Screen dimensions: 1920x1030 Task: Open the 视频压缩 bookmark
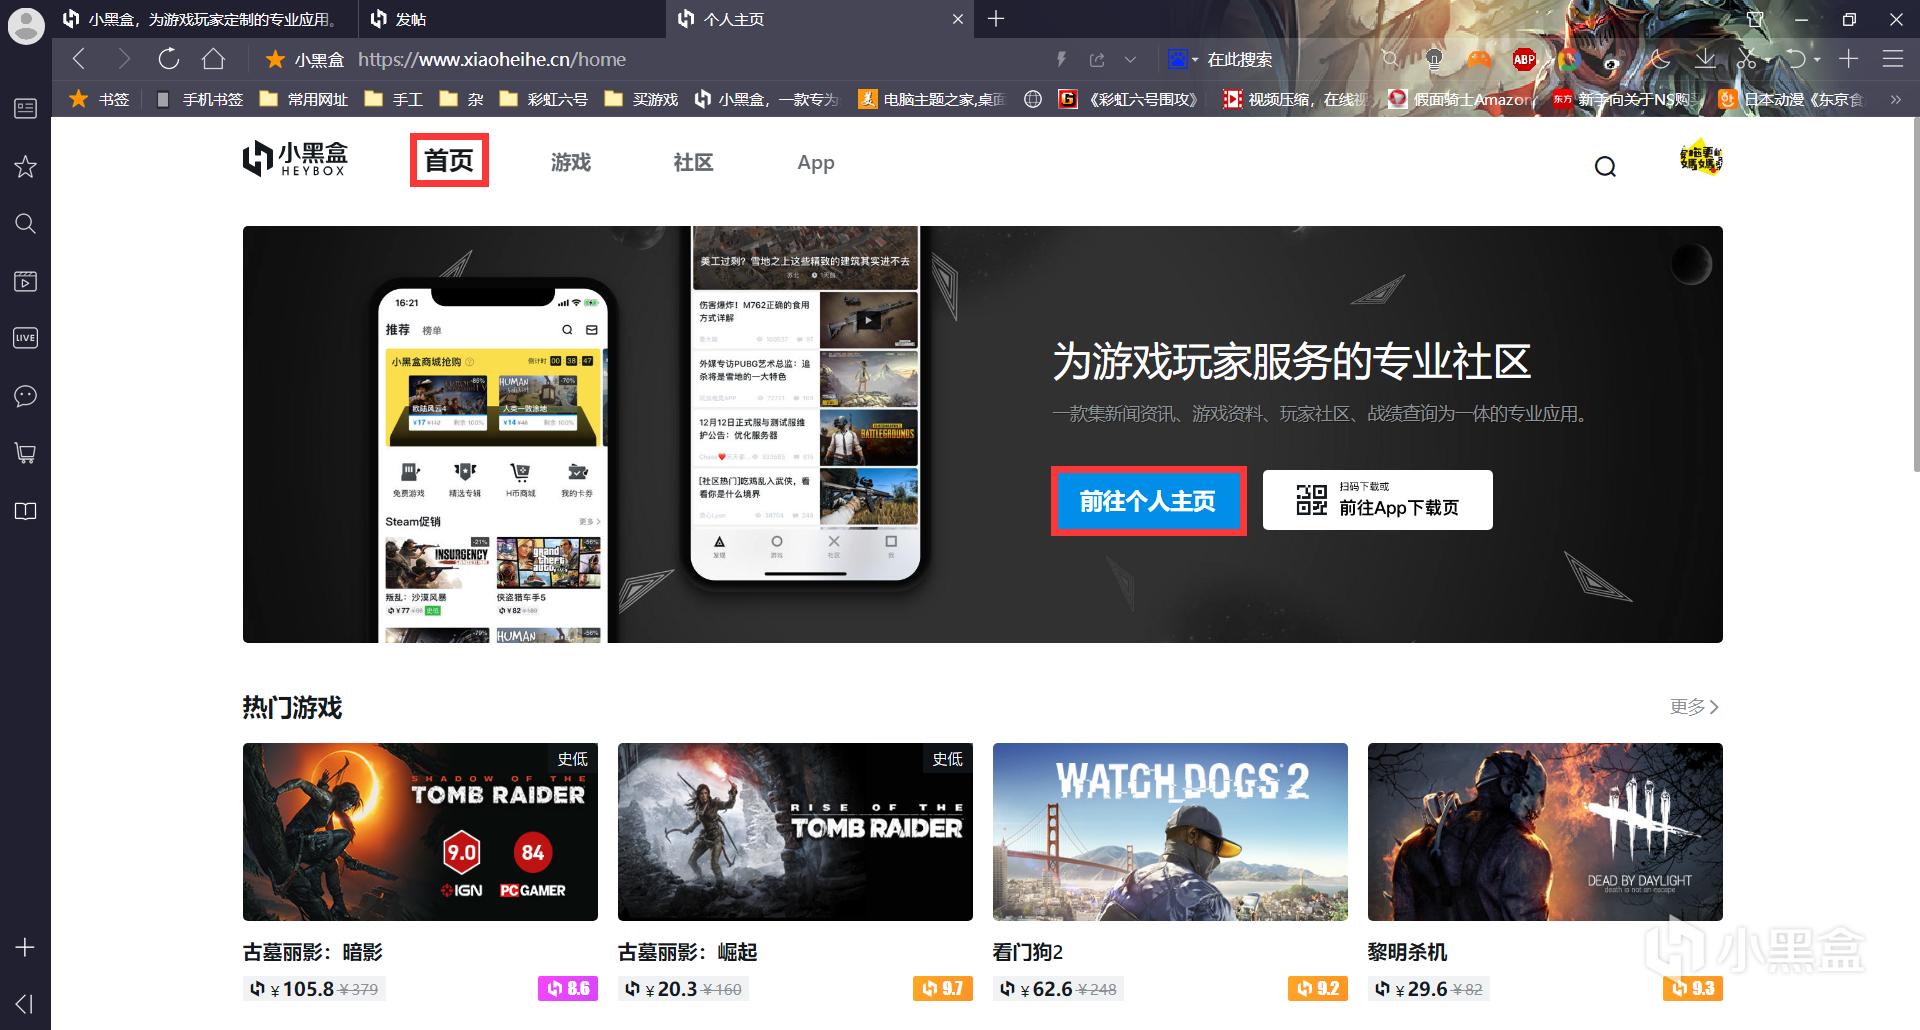pos(1295,99)
